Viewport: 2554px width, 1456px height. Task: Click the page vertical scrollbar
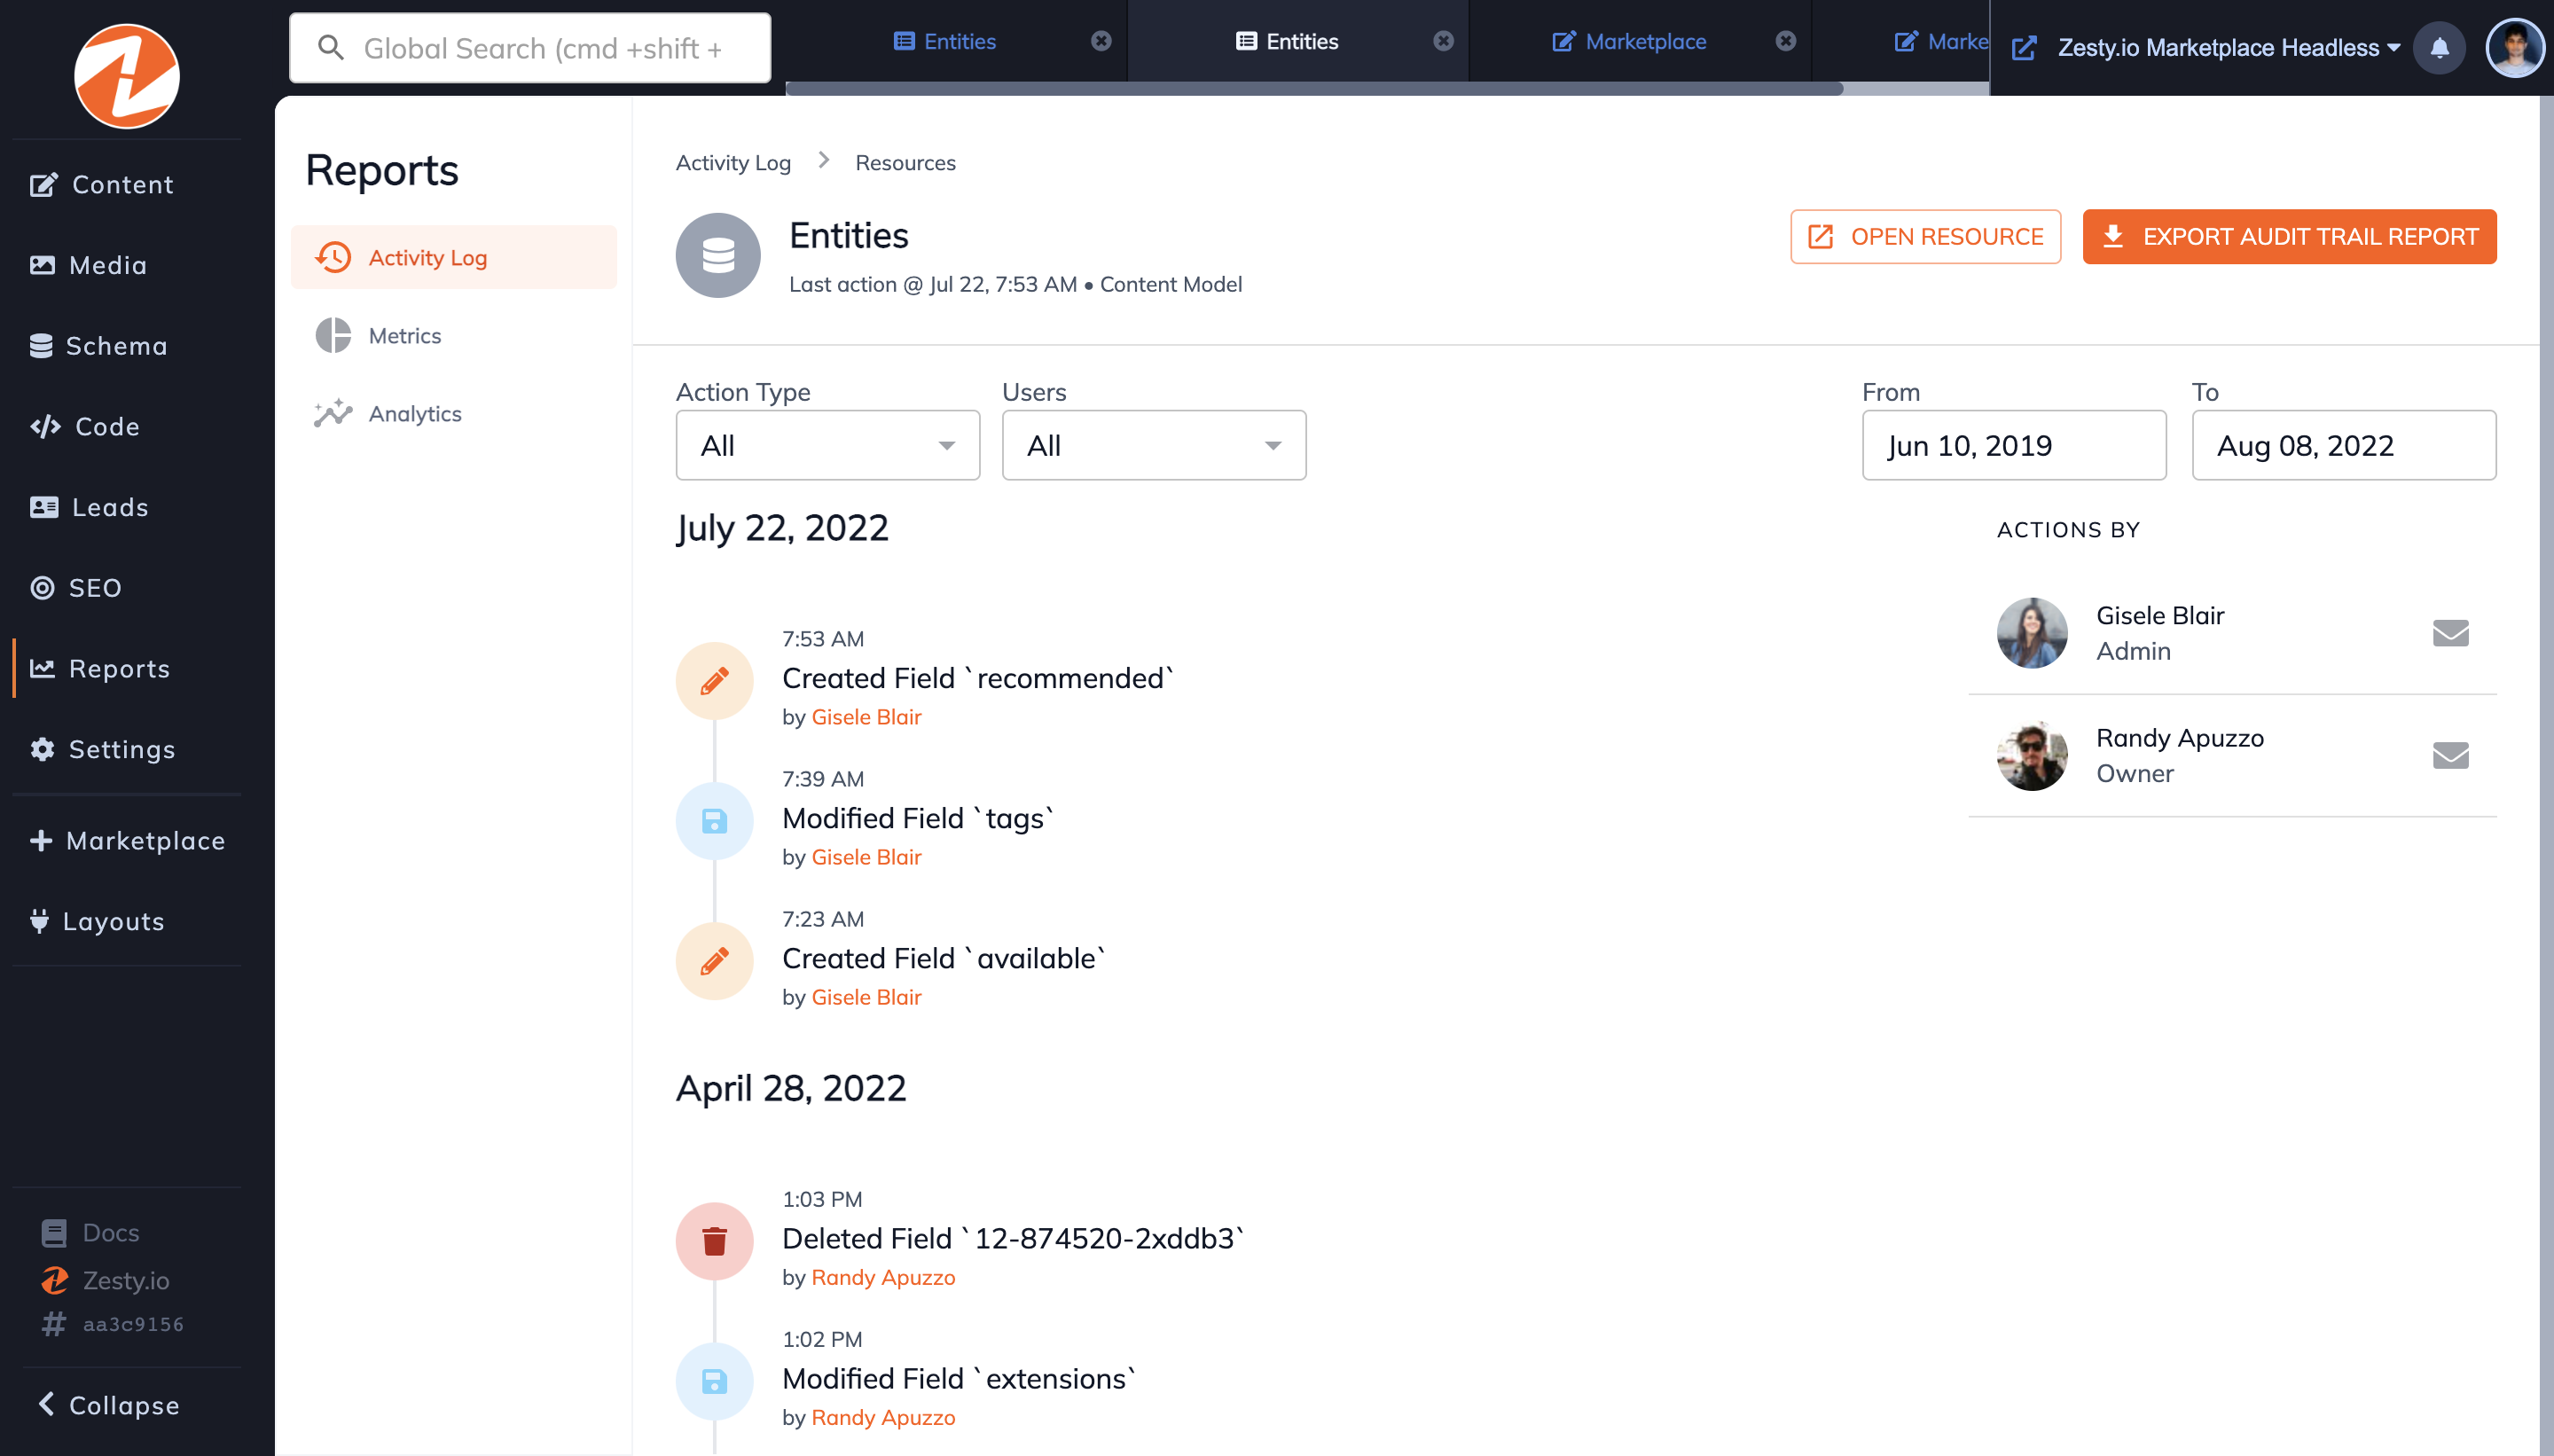tap(2546, 775)
